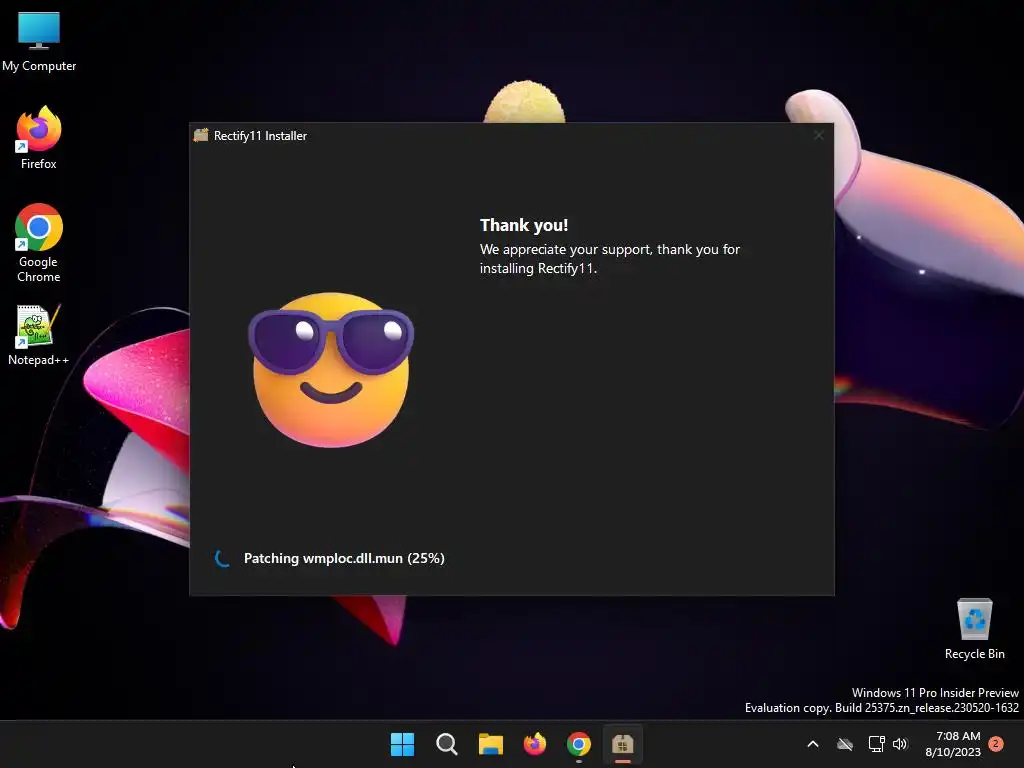Open the network status tray icon
The width and height of the screenshot is (1024, 768).
coord(876,744)
